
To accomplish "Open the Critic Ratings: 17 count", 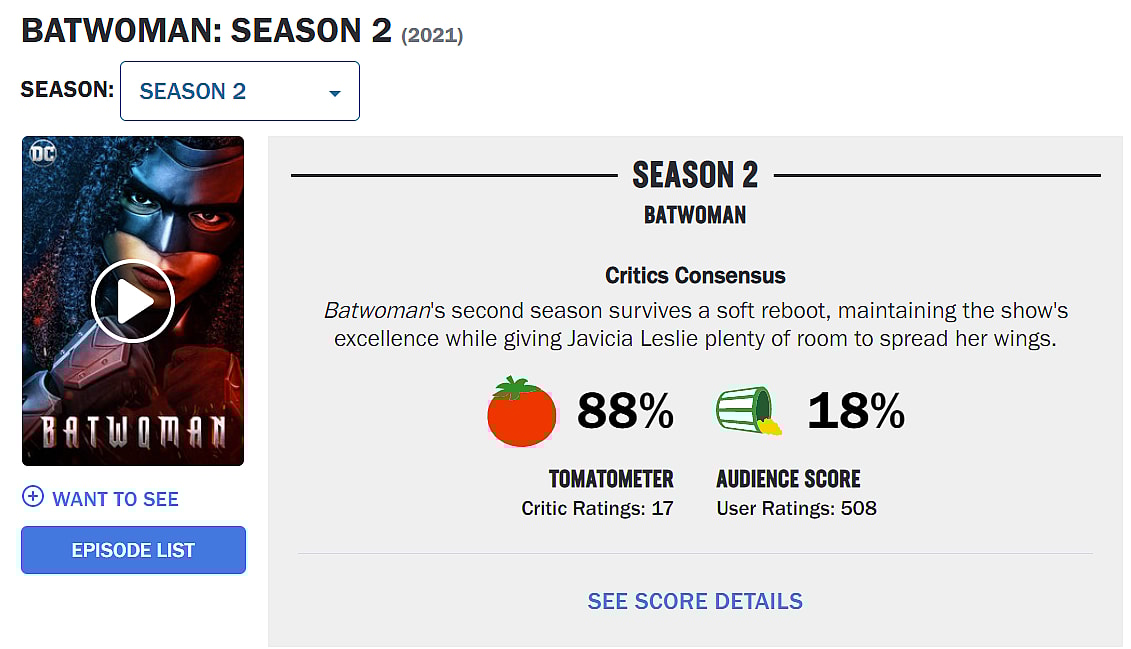I will click(597, 508).
